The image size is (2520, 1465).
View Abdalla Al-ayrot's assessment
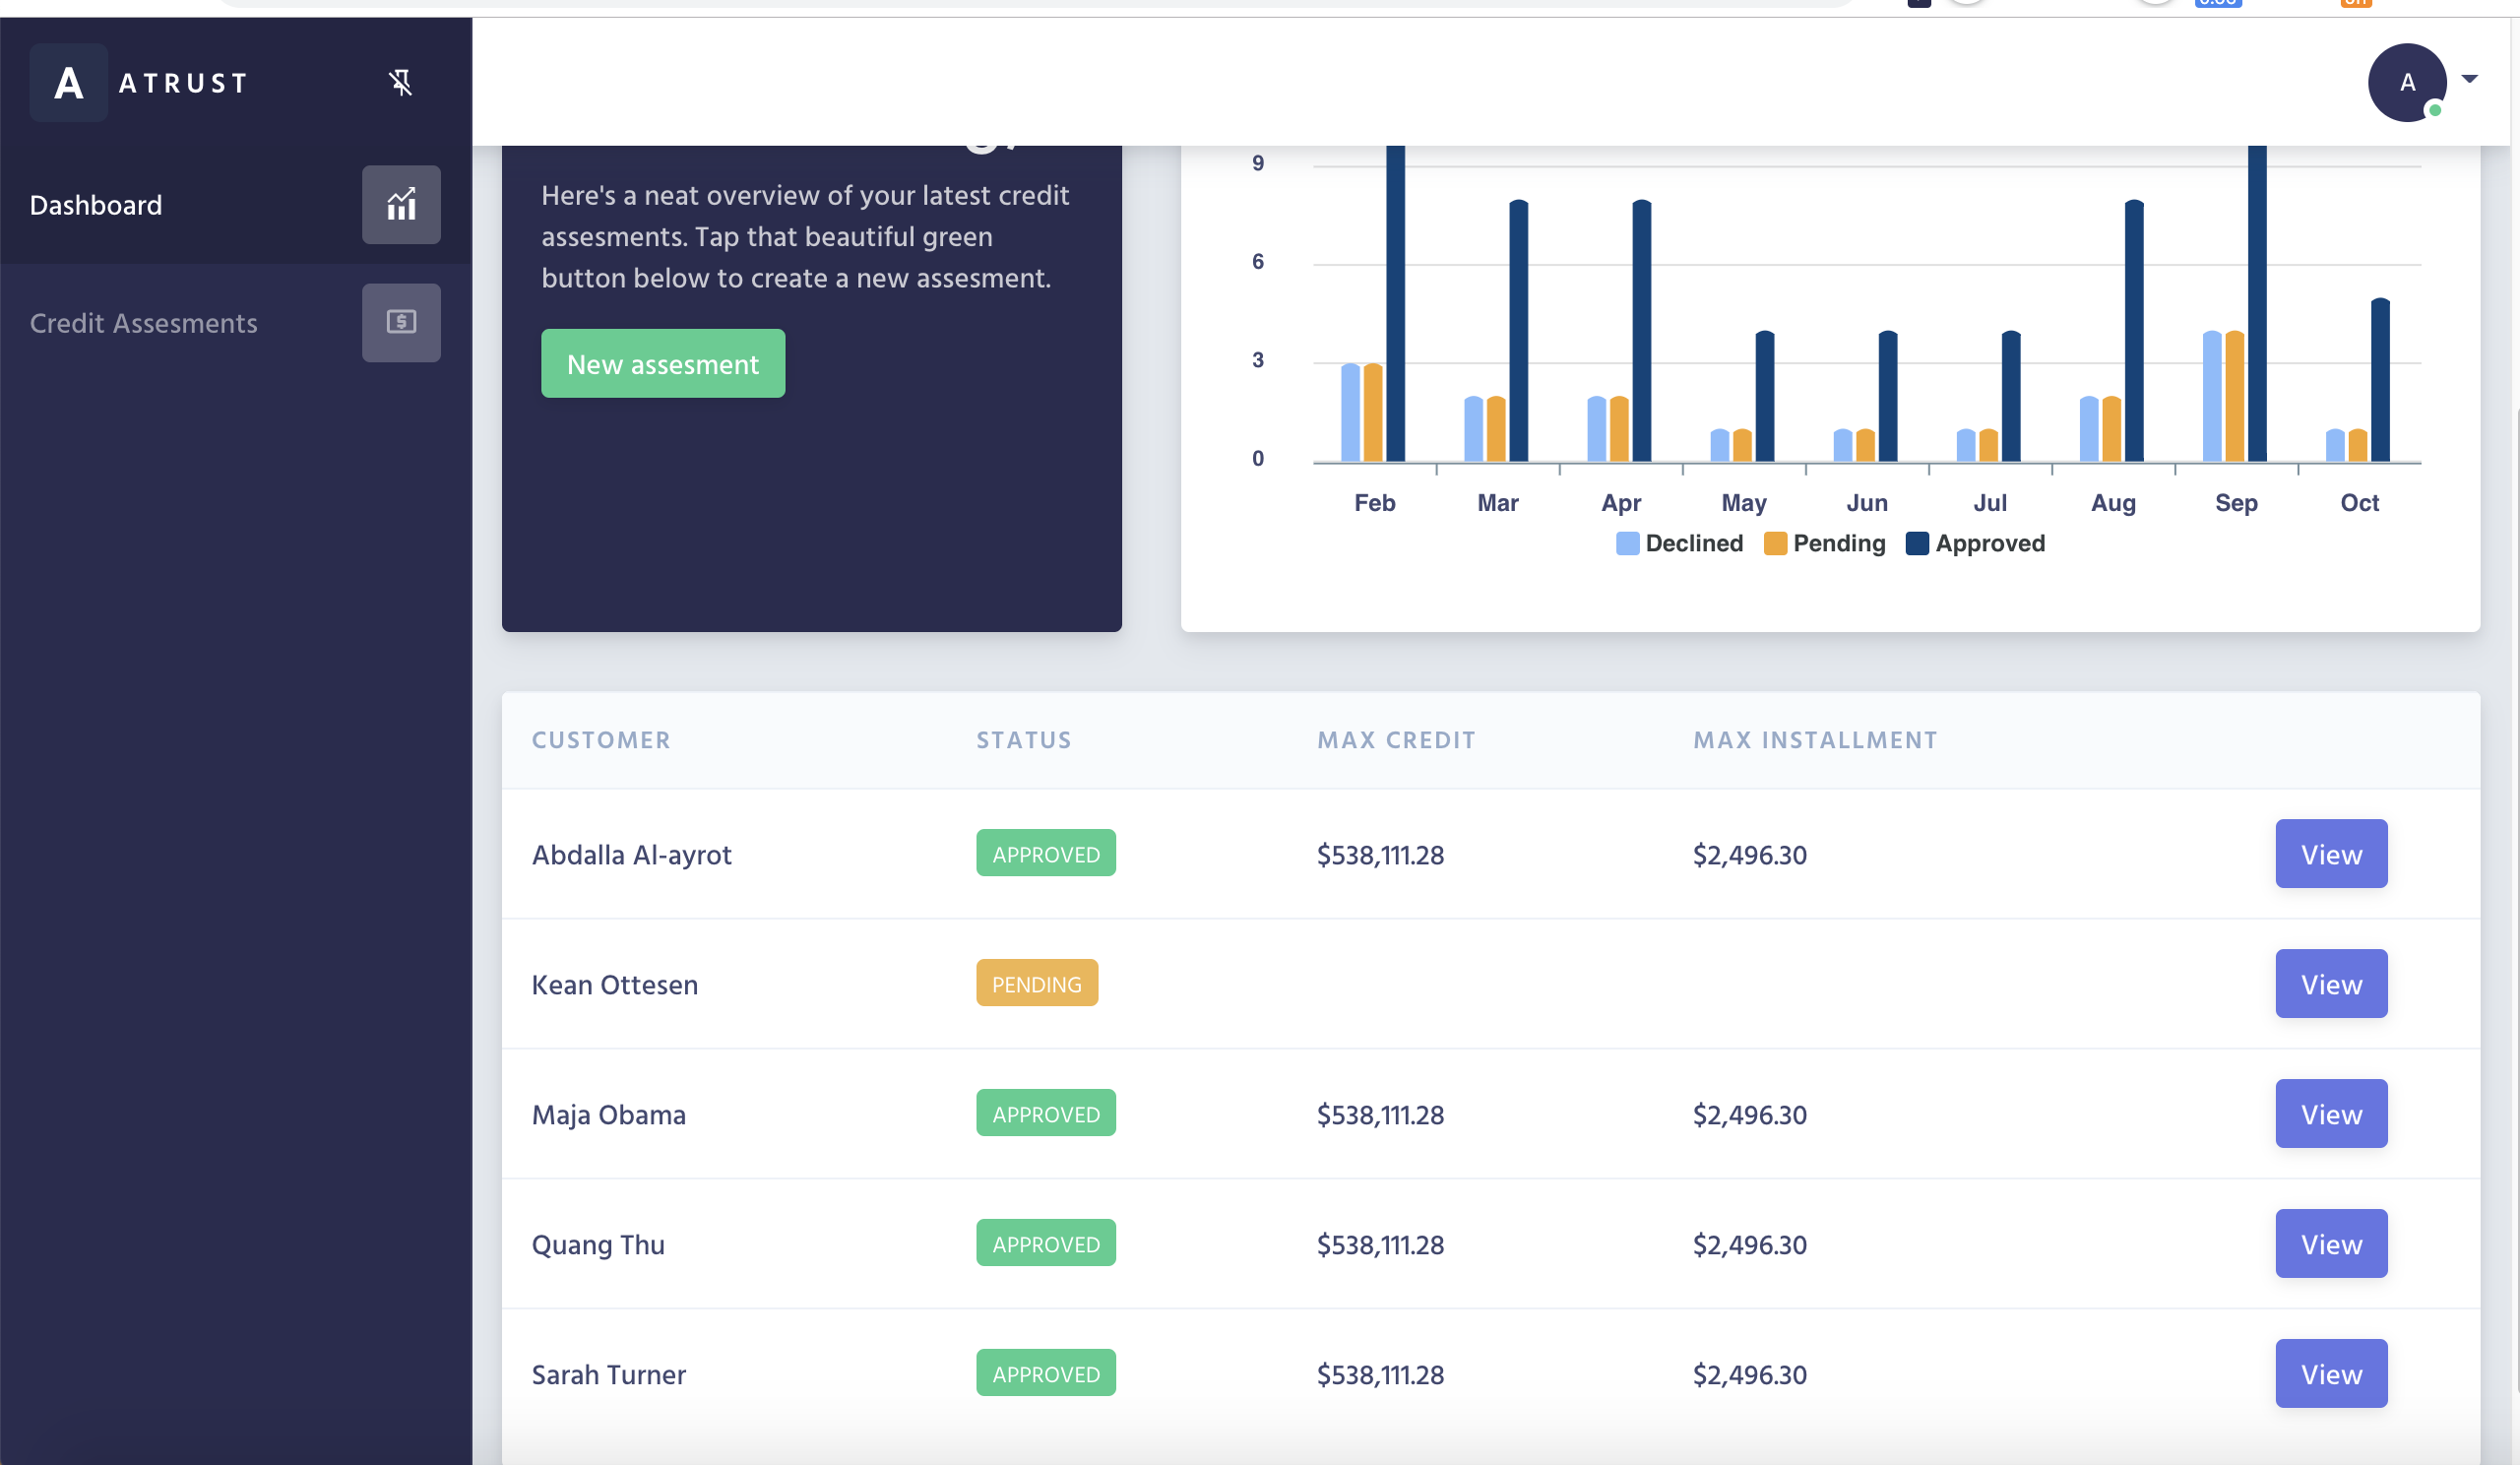click(x=2330, y=854)
